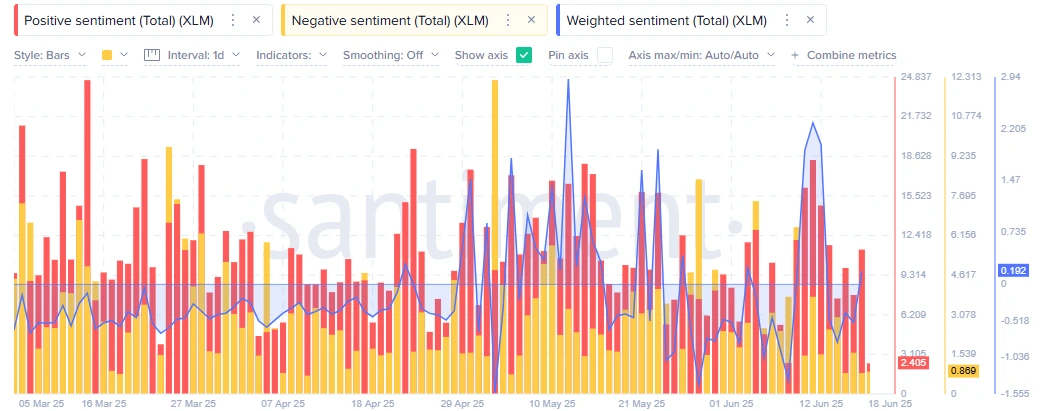
Task: Uncheck the Show axis checkbox
Action: (524, 55)
